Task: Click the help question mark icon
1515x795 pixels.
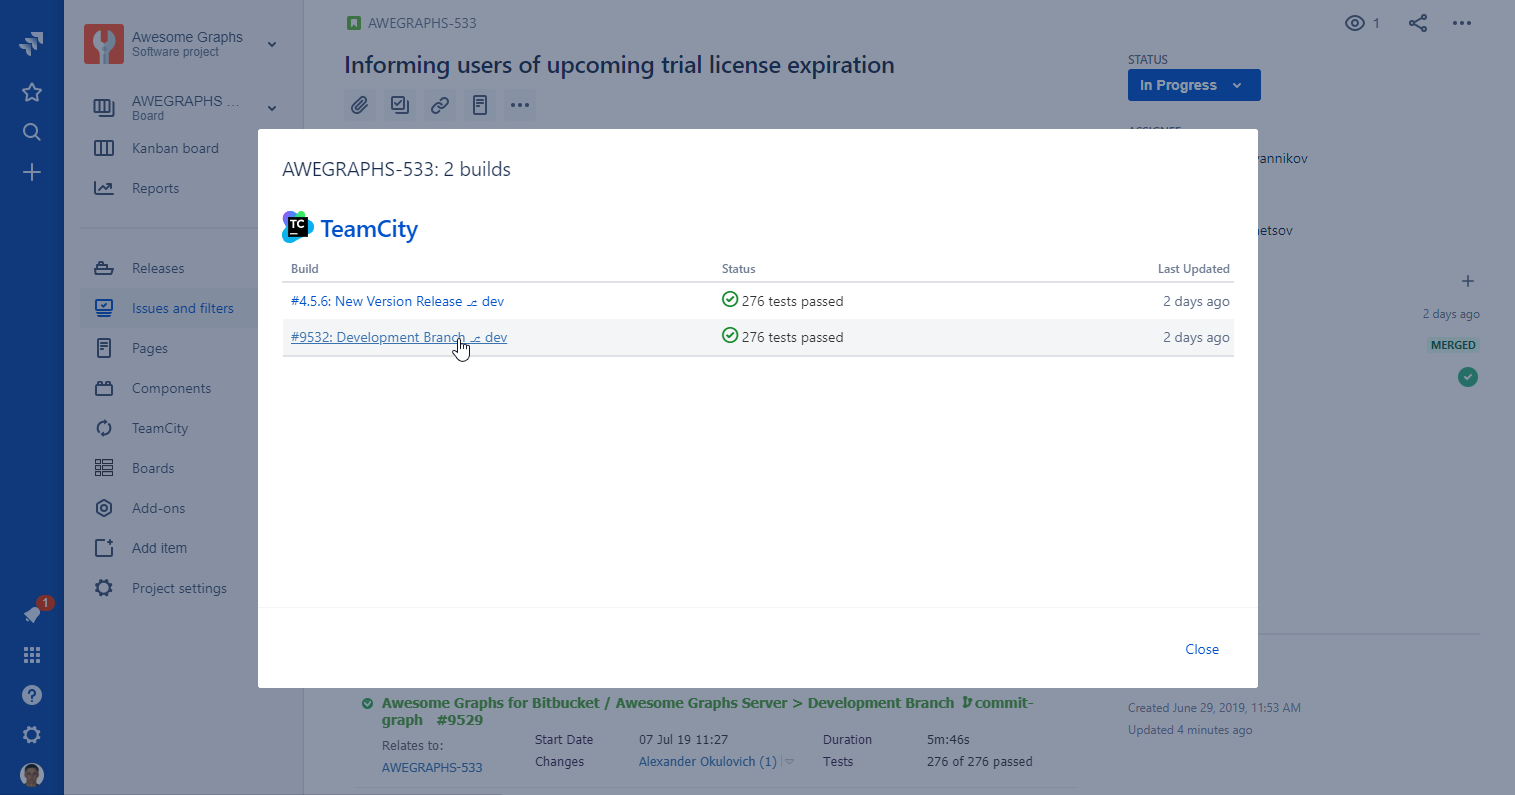Action: (x=32, y=695)
